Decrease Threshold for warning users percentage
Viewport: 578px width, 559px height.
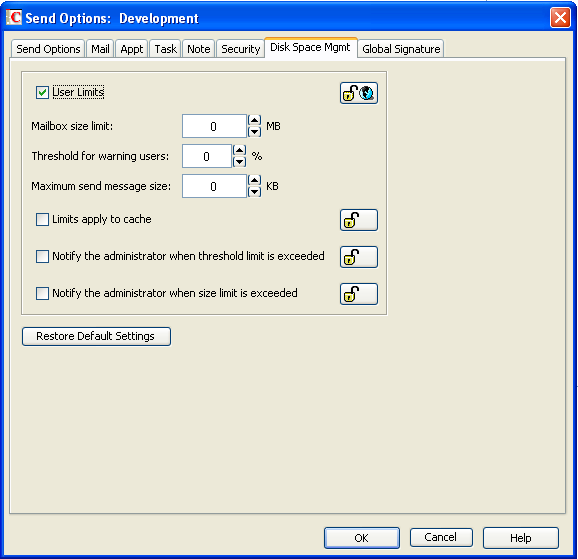coord(240,162)
